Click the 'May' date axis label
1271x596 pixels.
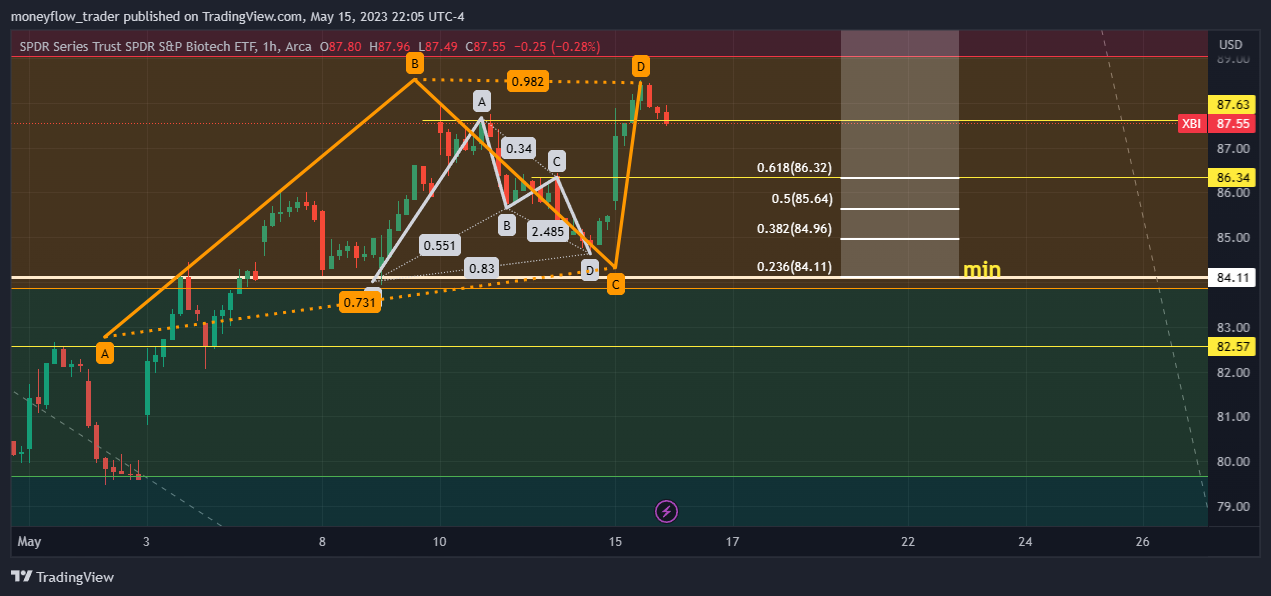tap(30, 542)
